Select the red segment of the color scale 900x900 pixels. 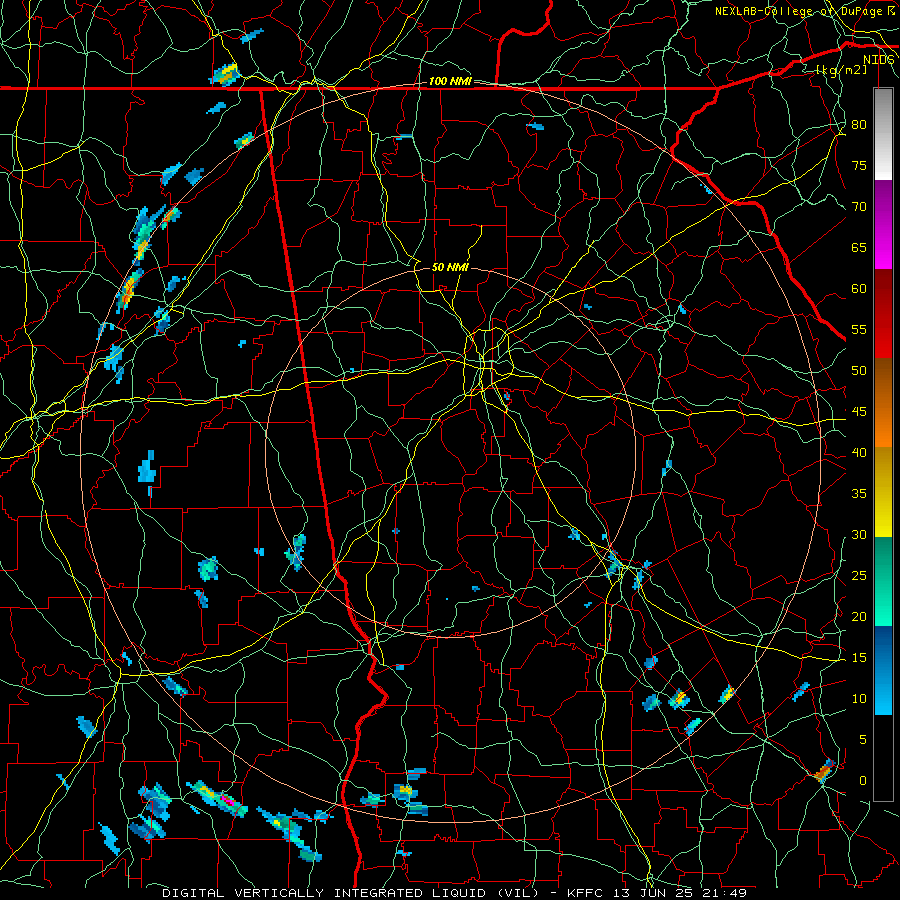coord(883,314)
